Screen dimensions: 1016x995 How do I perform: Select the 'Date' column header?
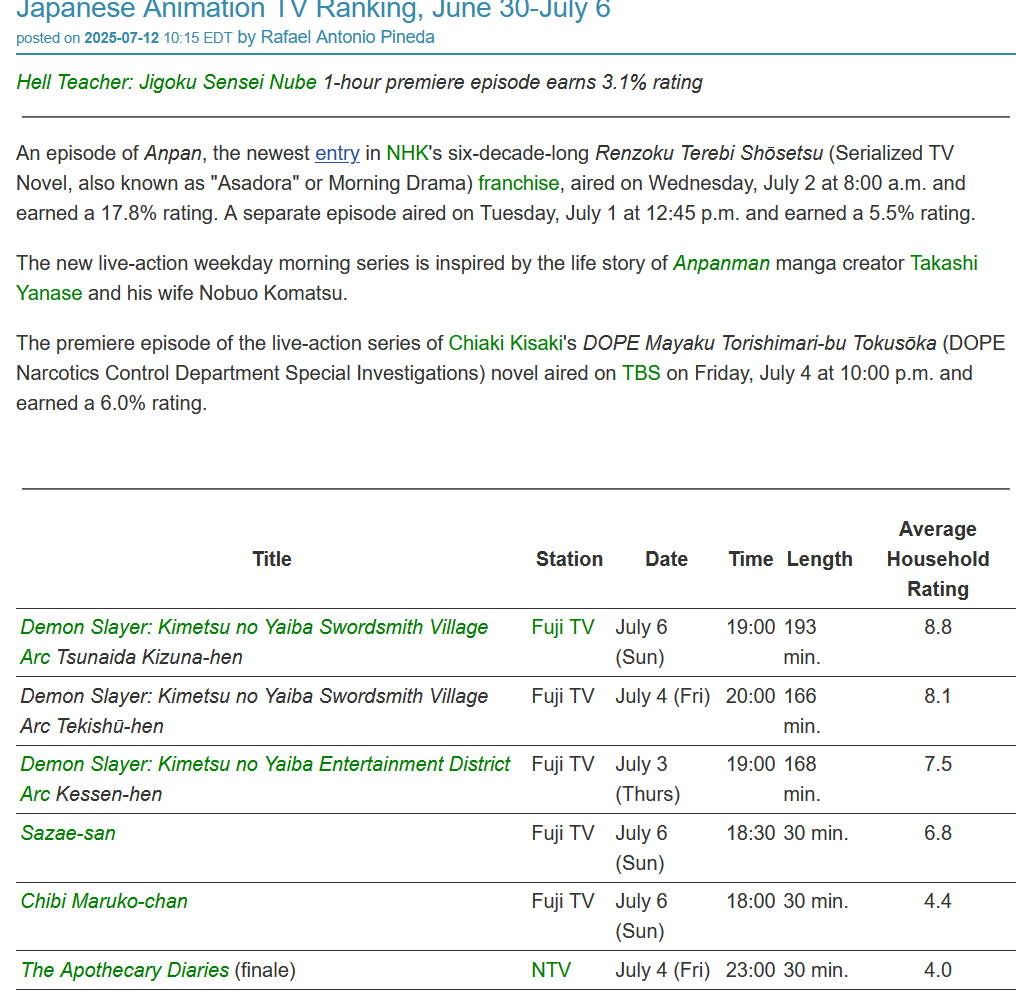coord(666,559)
